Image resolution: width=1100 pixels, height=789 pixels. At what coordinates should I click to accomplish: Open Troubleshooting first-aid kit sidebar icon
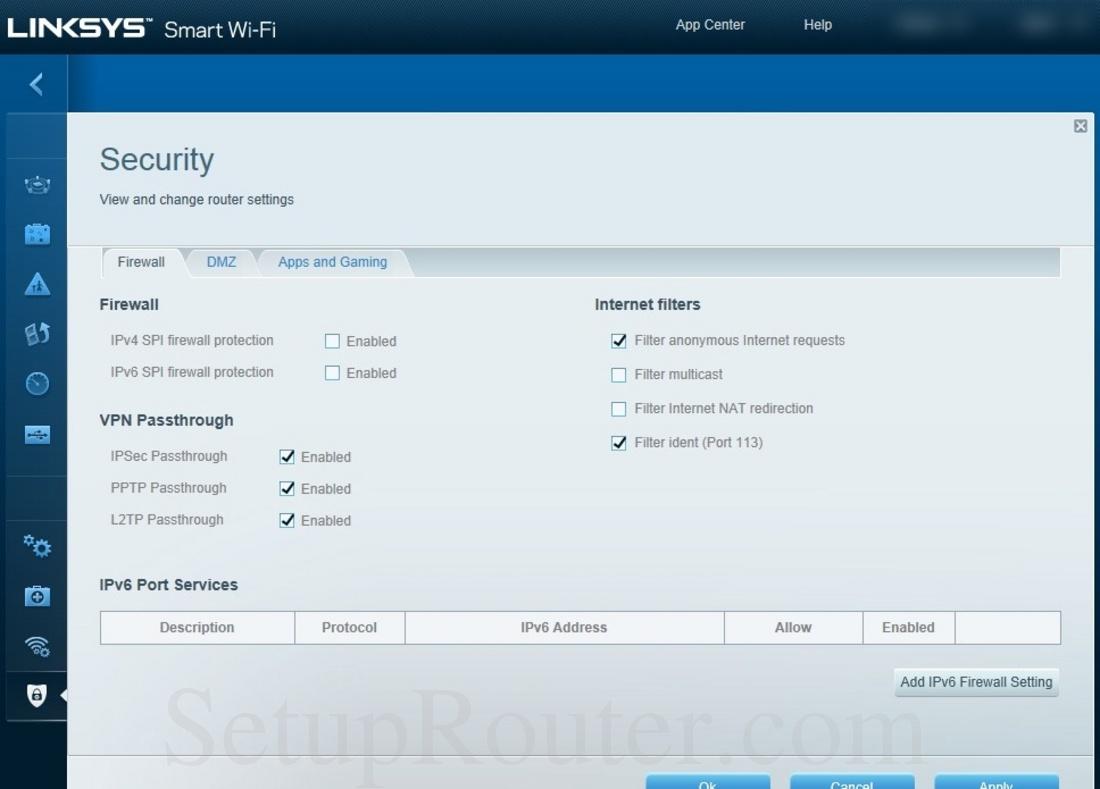coord(37,596)
